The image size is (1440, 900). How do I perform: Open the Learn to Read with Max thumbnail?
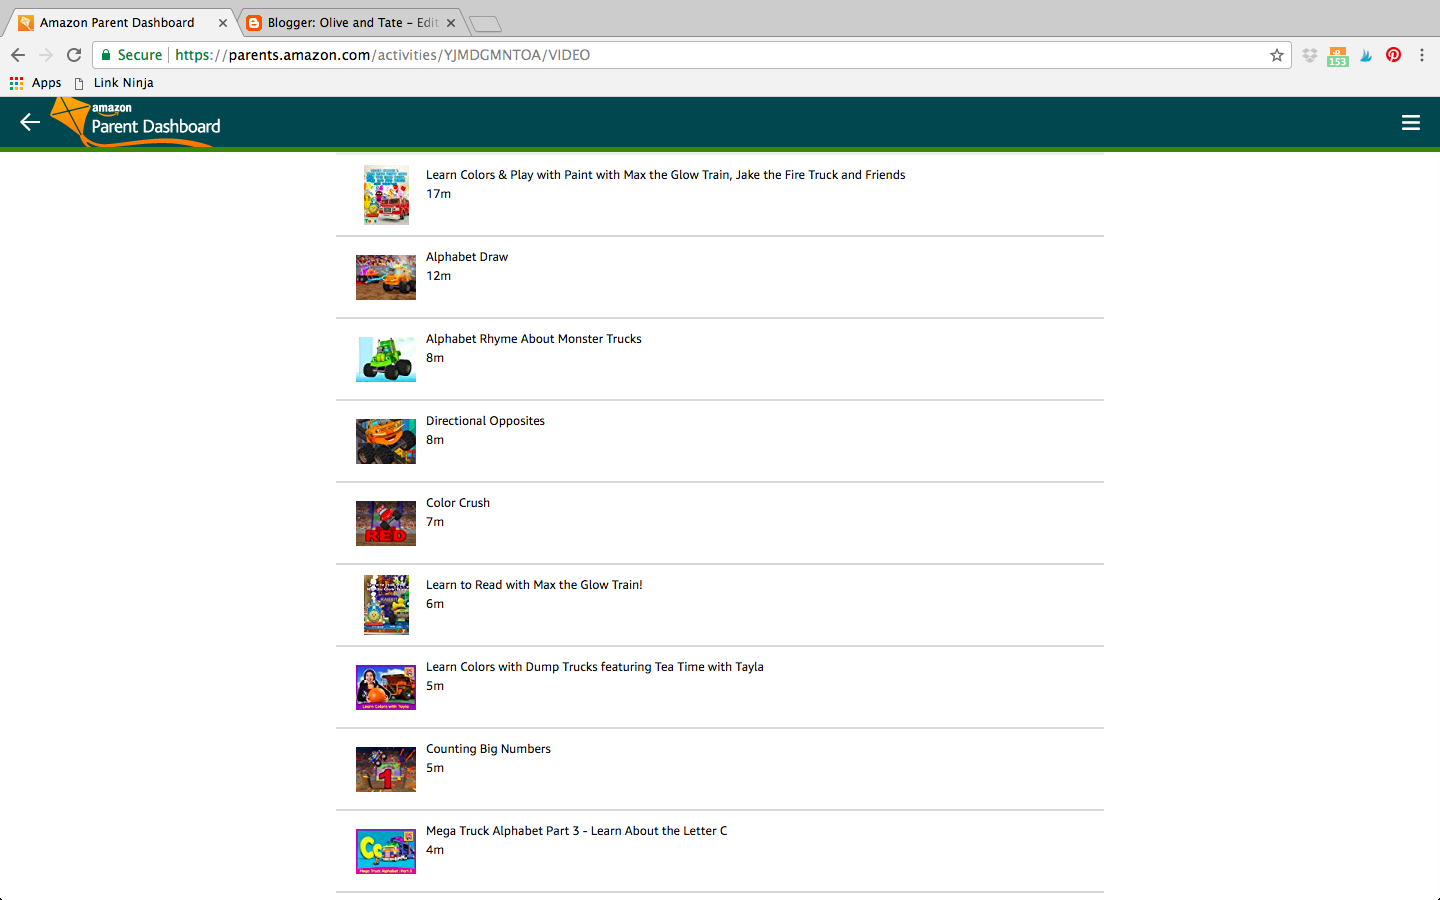(386, 605)
